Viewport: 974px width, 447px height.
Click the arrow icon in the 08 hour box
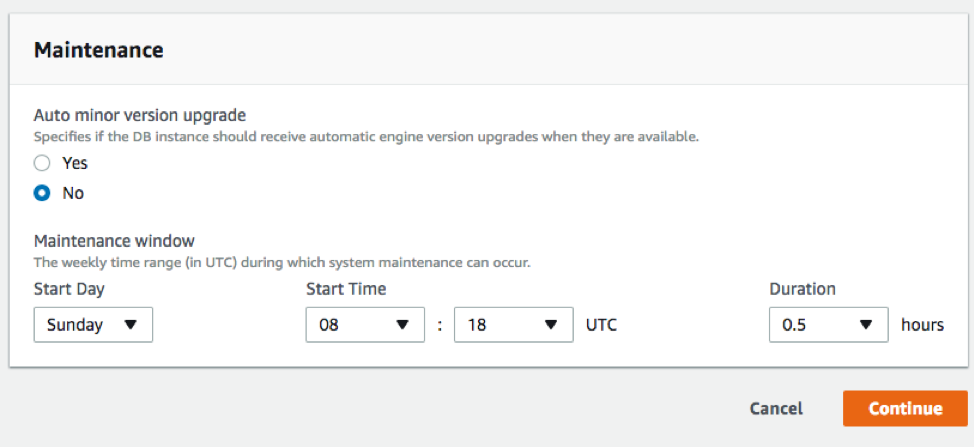coord(403,325)
